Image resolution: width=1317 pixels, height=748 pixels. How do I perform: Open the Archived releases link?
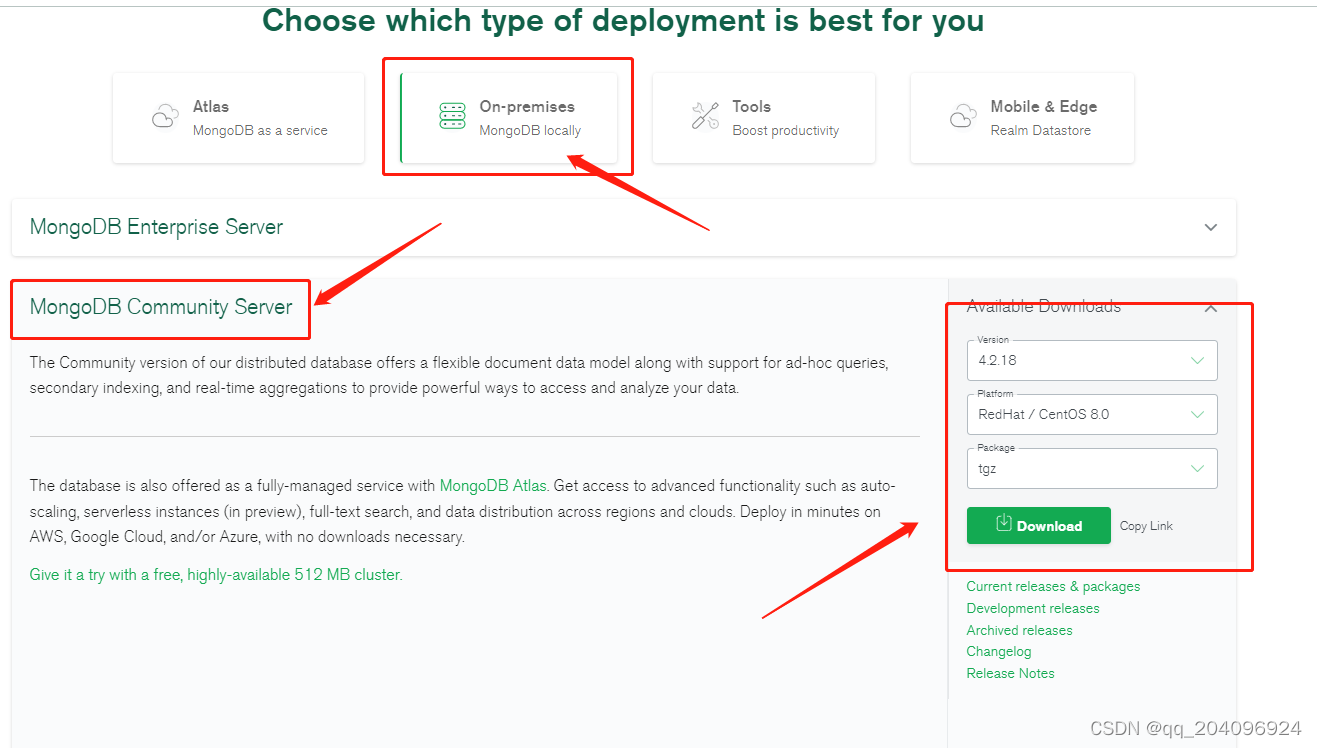(x=1019, y=630)
